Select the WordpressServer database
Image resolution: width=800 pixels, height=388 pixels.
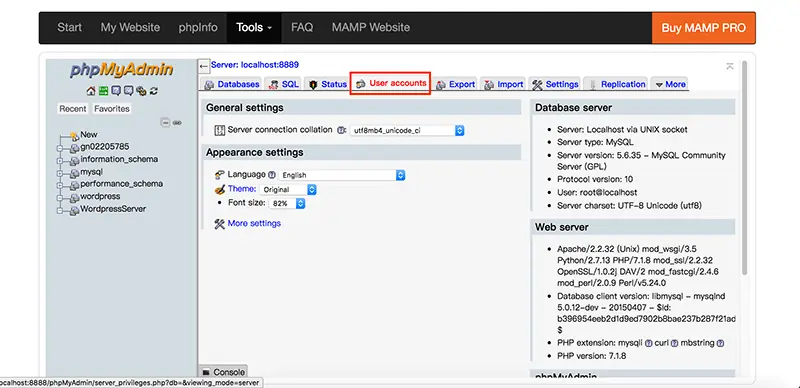113,209
